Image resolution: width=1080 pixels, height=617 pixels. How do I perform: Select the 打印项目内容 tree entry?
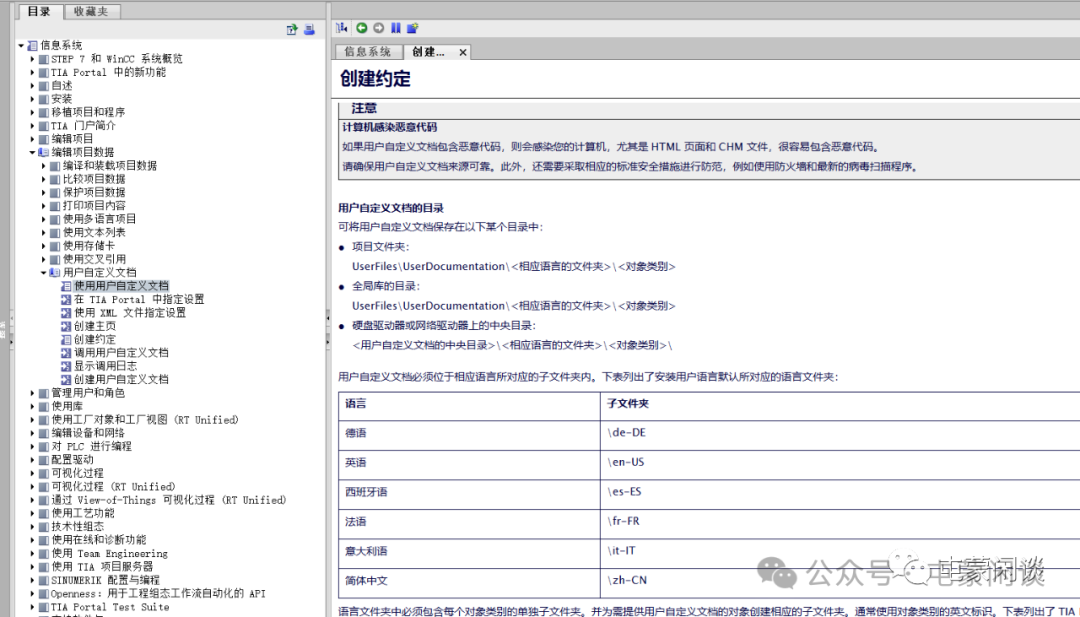coord(94,206)
